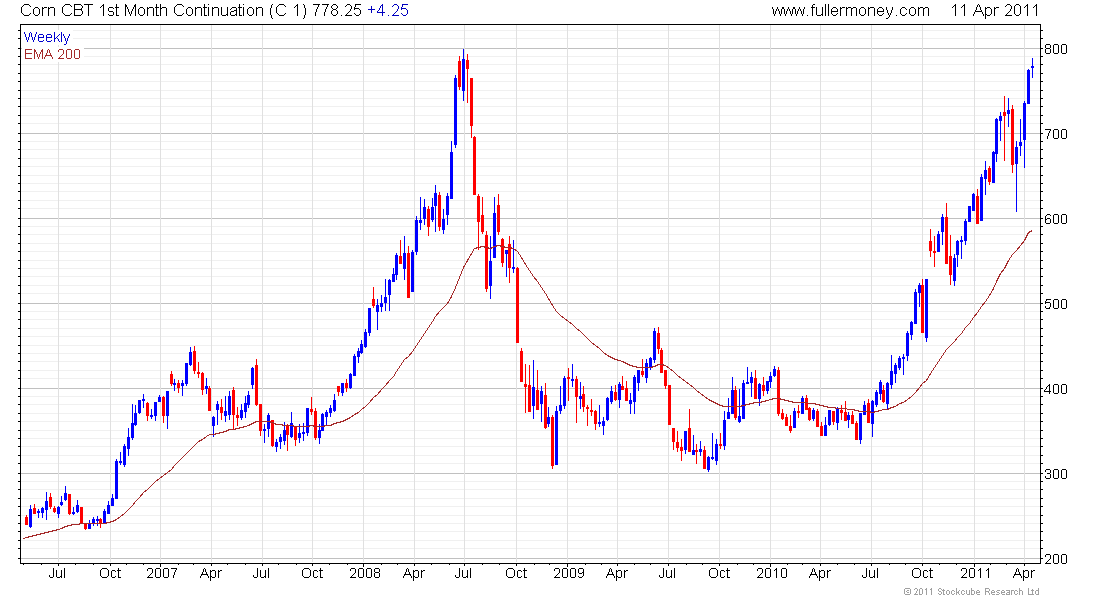The height and width of the screenshot is (600, 1100).
Task: Click the end of the red EMA 200 line
Action: tap(1031, 231)
